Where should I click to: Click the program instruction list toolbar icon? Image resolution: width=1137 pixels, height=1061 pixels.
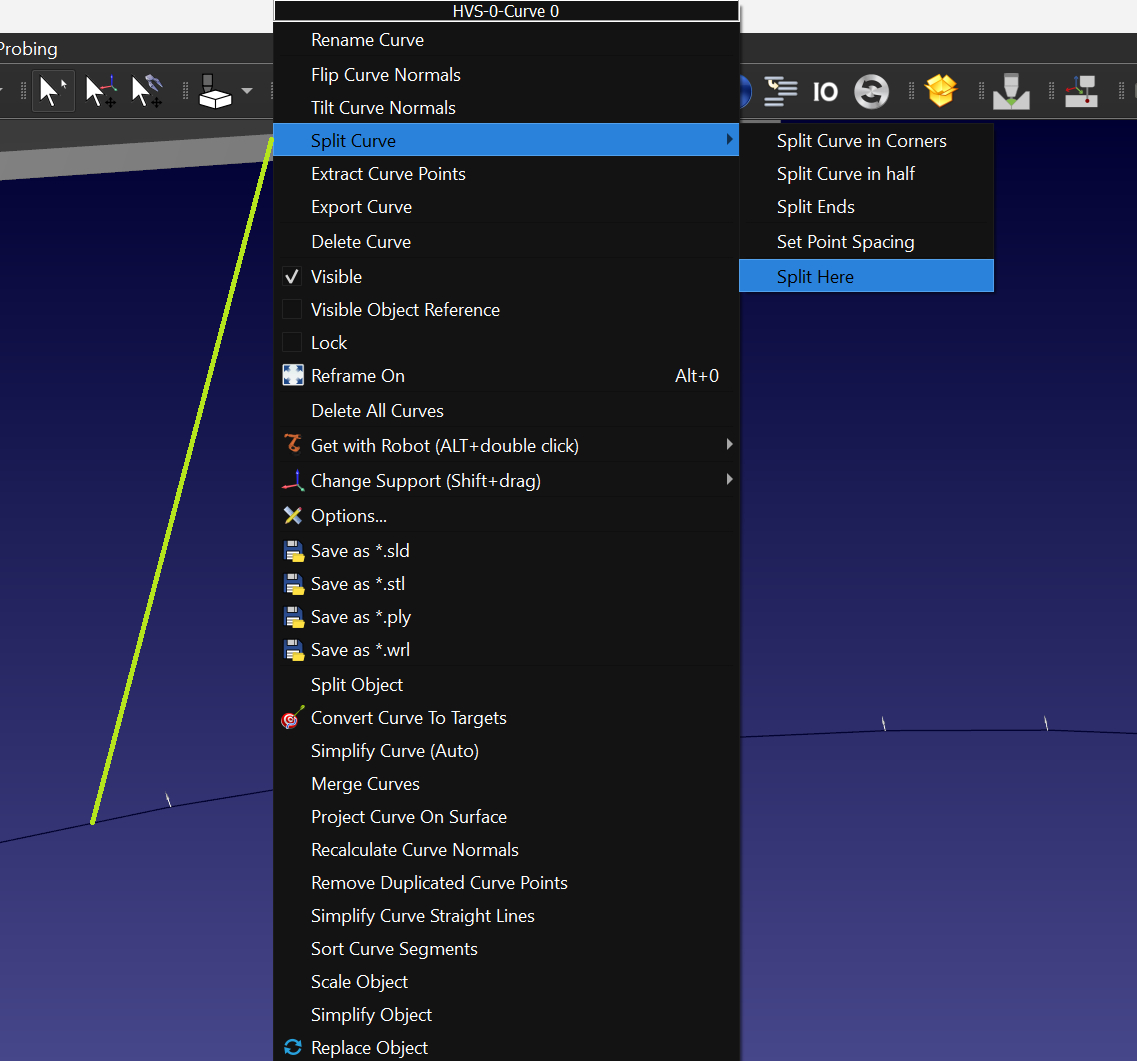780,91
